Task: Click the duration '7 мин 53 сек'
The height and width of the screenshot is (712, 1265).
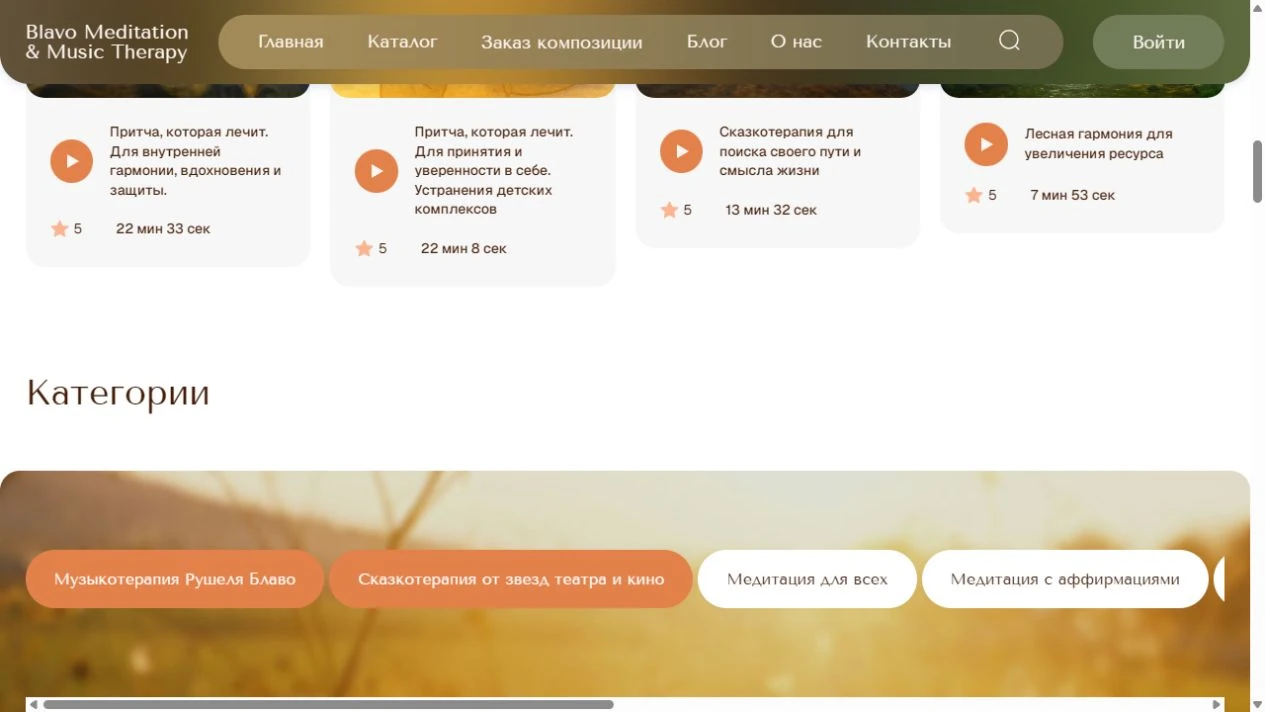Action: (x=1072, y=195)
